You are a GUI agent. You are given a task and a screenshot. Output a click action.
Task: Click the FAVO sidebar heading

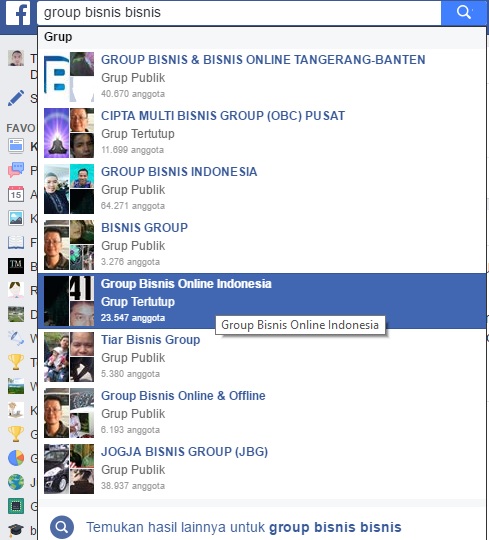point(21,128)
